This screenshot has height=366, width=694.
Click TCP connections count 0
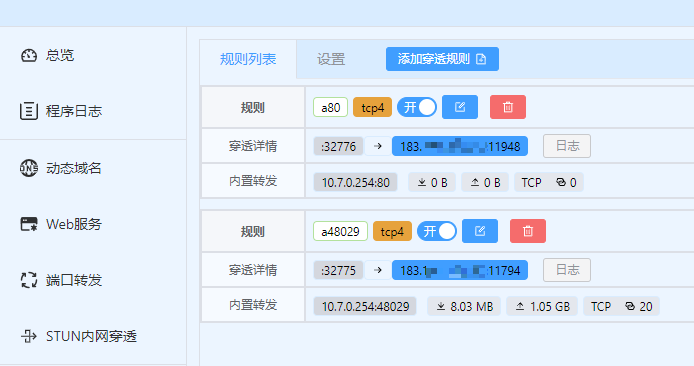click(x=549, y=183)
